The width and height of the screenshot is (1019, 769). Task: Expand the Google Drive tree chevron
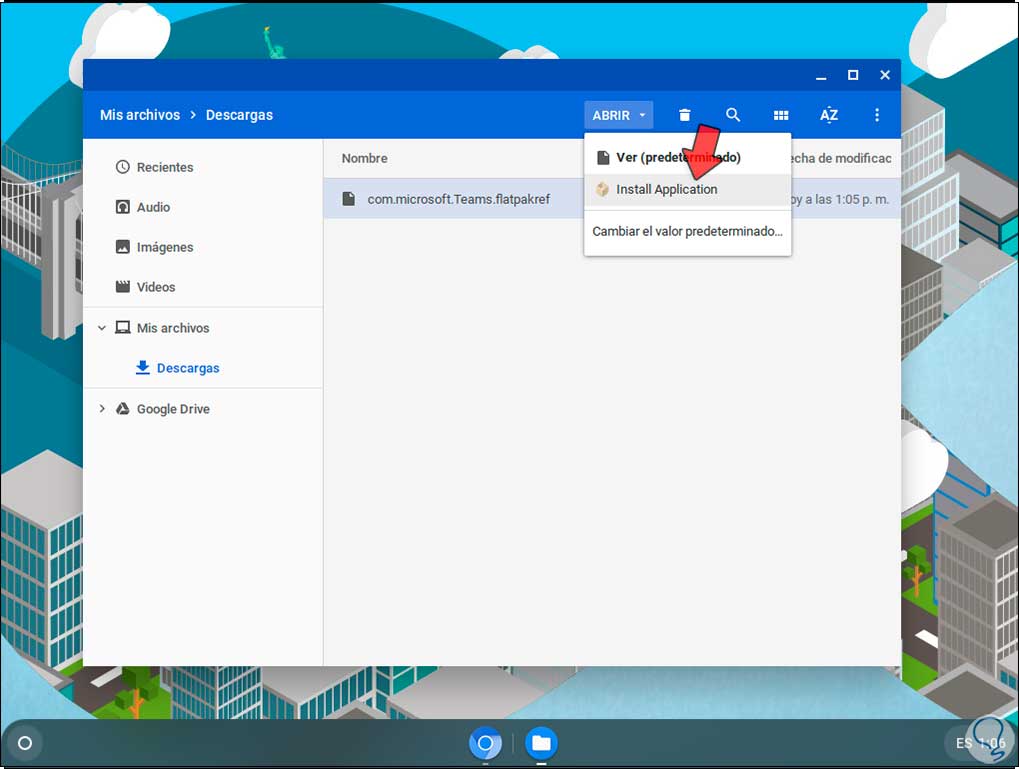pos(101,409)
